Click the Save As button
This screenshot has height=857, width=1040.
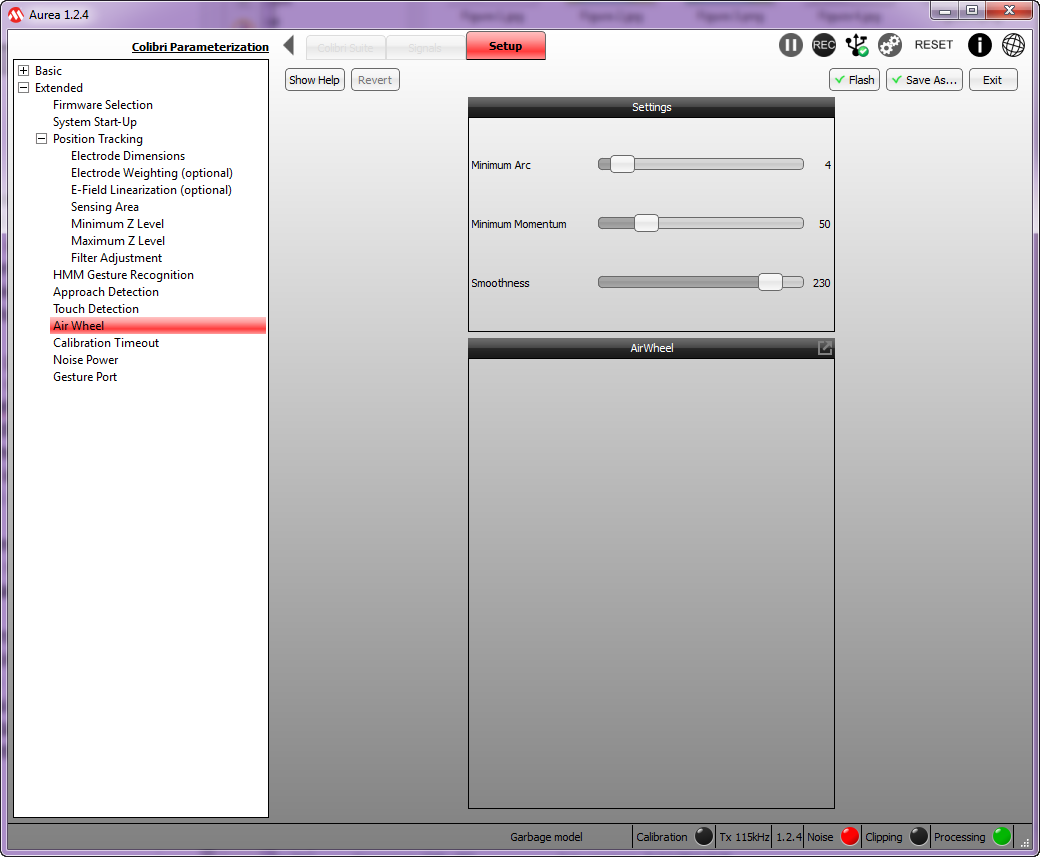coord(924,80)
